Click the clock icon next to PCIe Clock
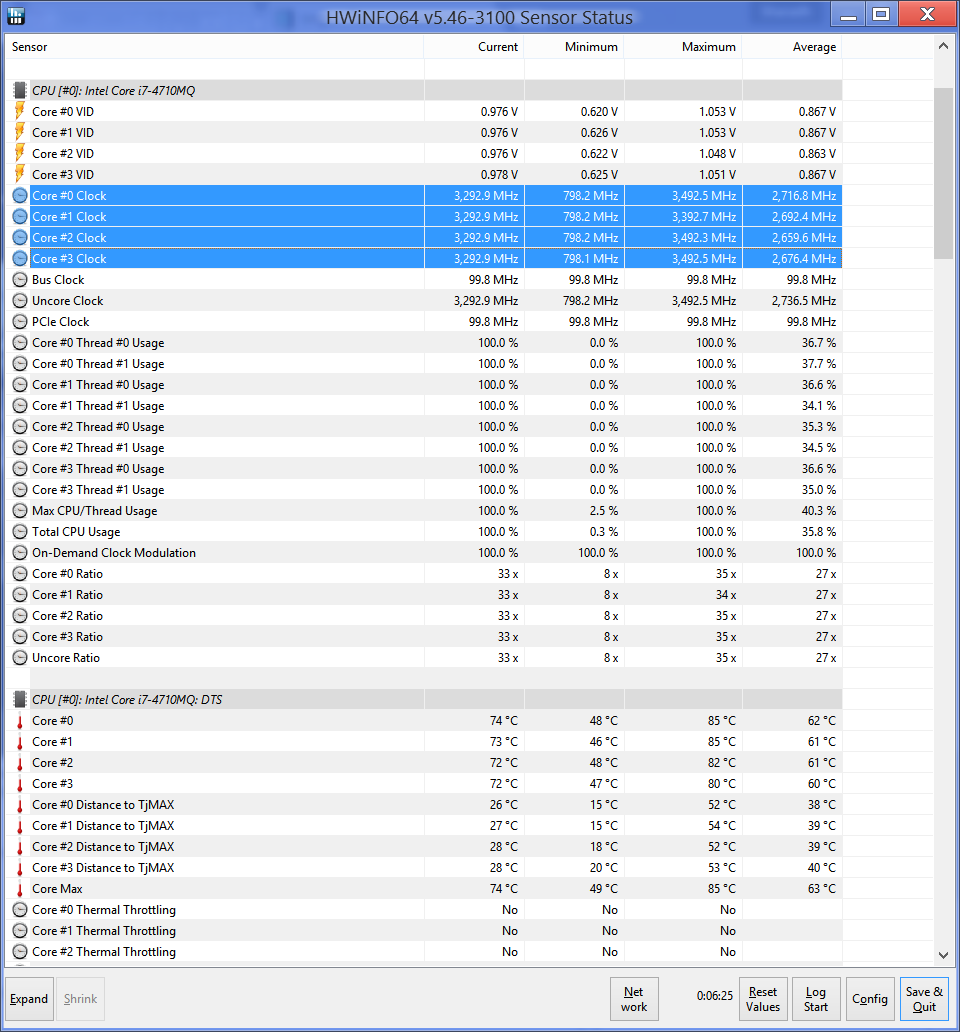 20,322
